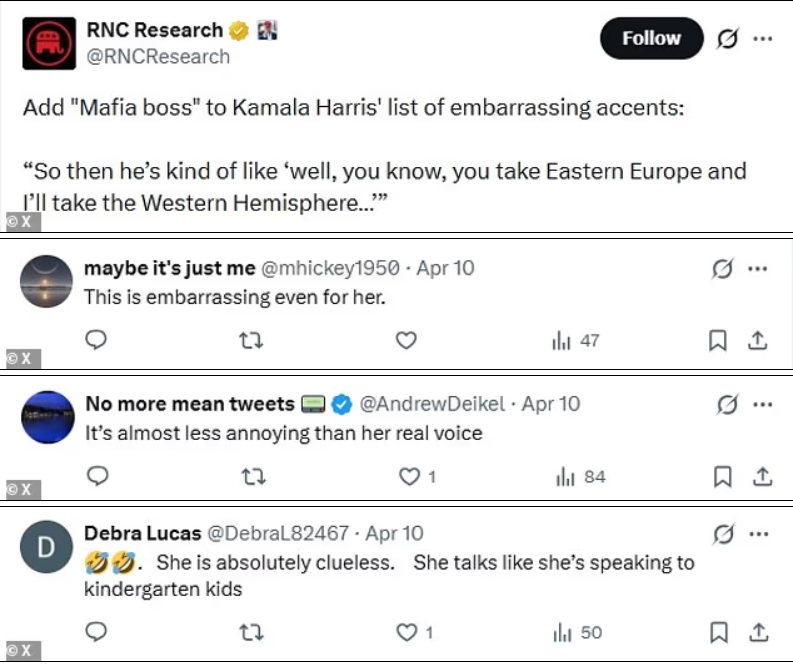The image size is (793, 665).
Task: Bookmark the mhickey1950 reply
Action: pyautogui.click(x=717, y=341)
